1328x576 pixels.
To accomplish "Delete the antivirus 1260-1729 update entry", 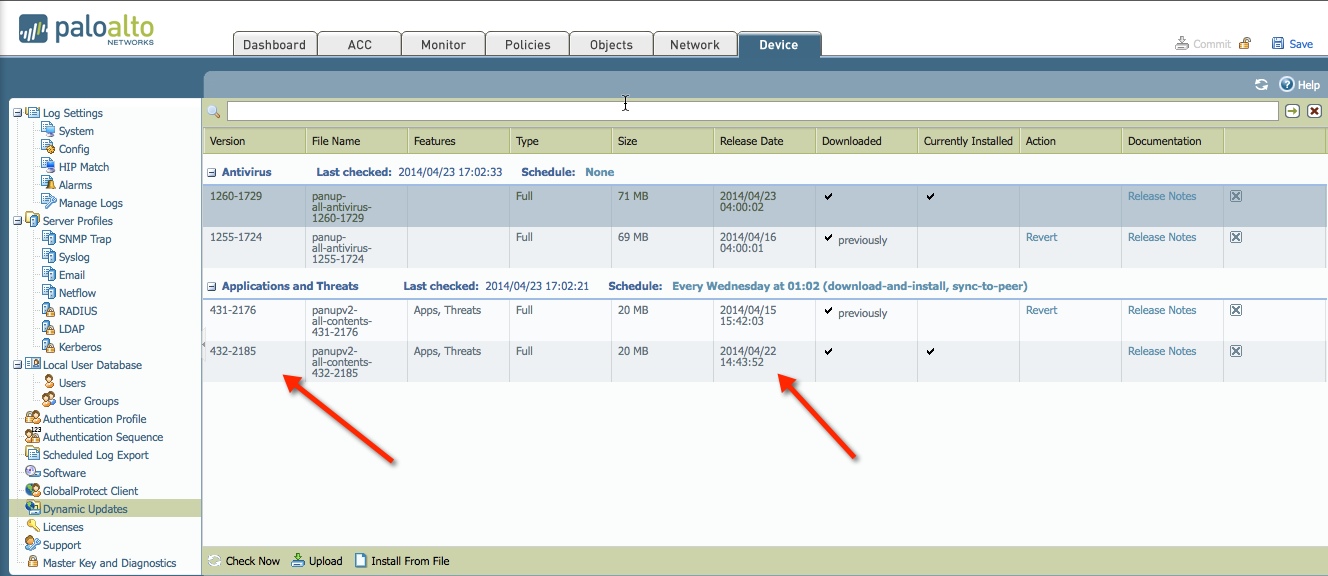I will tap(1236, 196).
